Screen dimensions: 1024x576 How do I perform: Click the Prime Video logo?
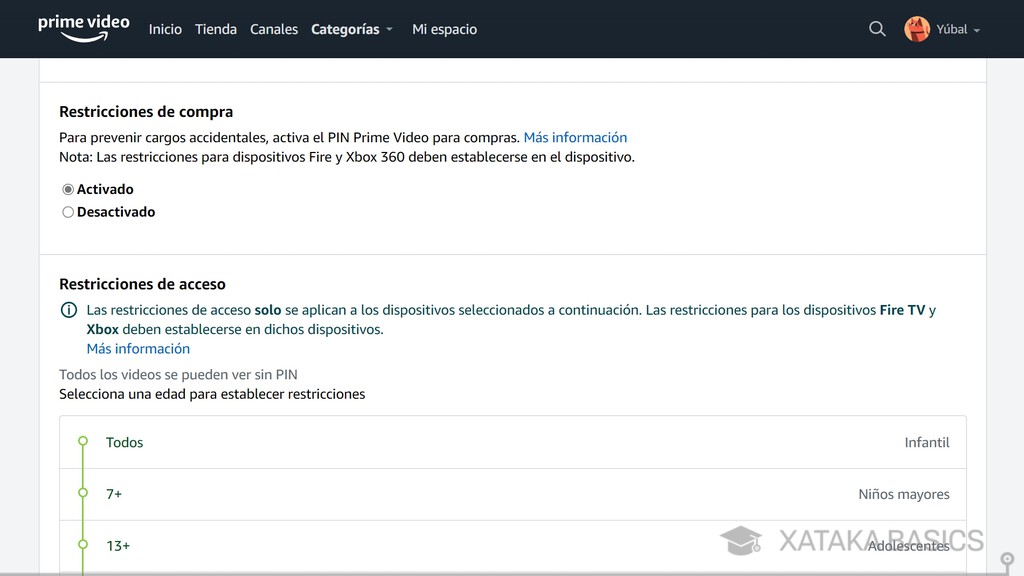[x=83, y=29]
